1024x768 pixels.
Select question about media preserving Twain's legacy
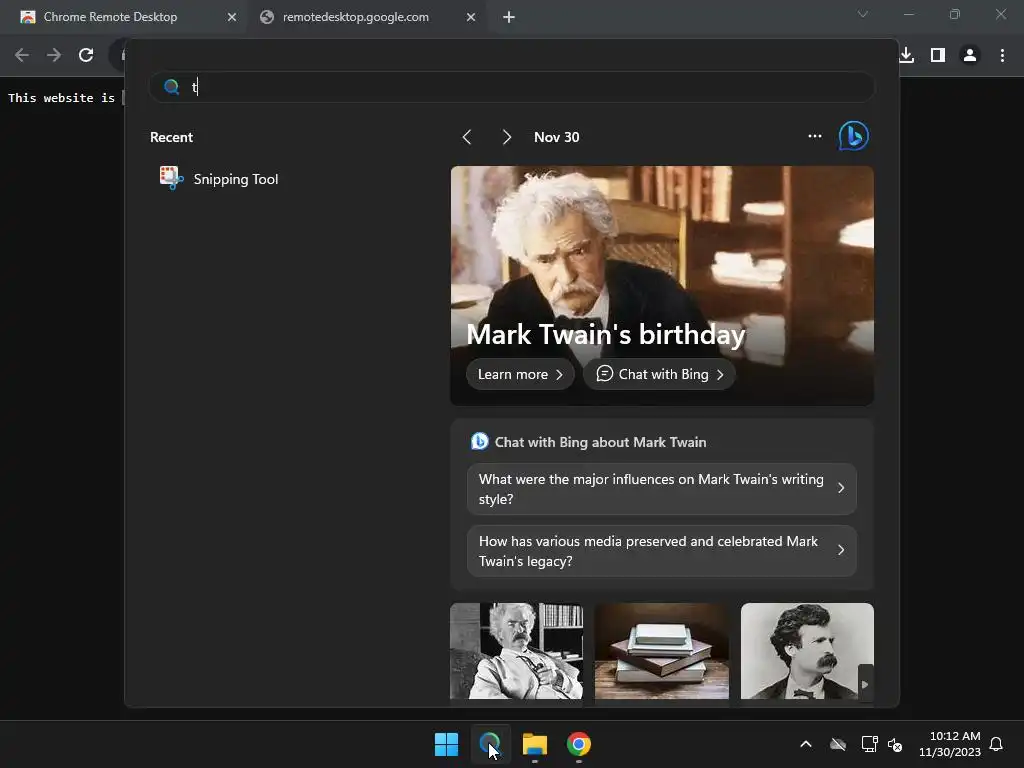[662, 551]
